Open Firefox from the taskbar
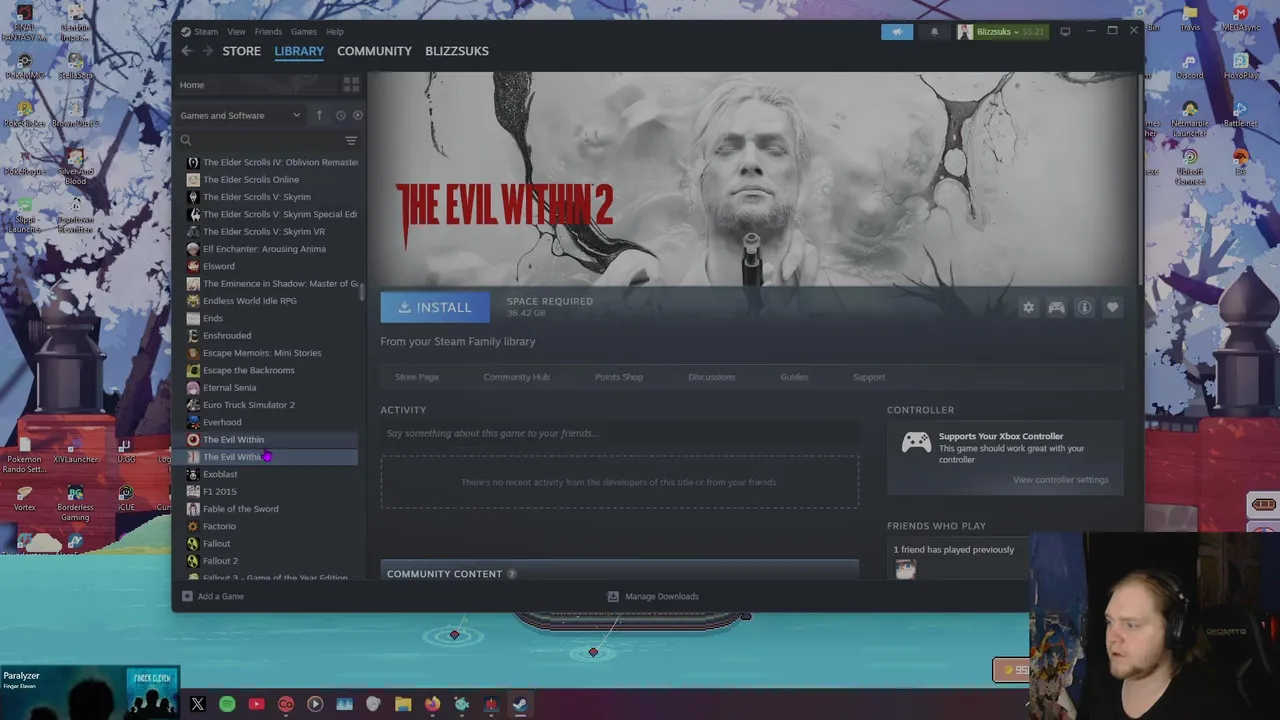 click(x=432, y=704)
